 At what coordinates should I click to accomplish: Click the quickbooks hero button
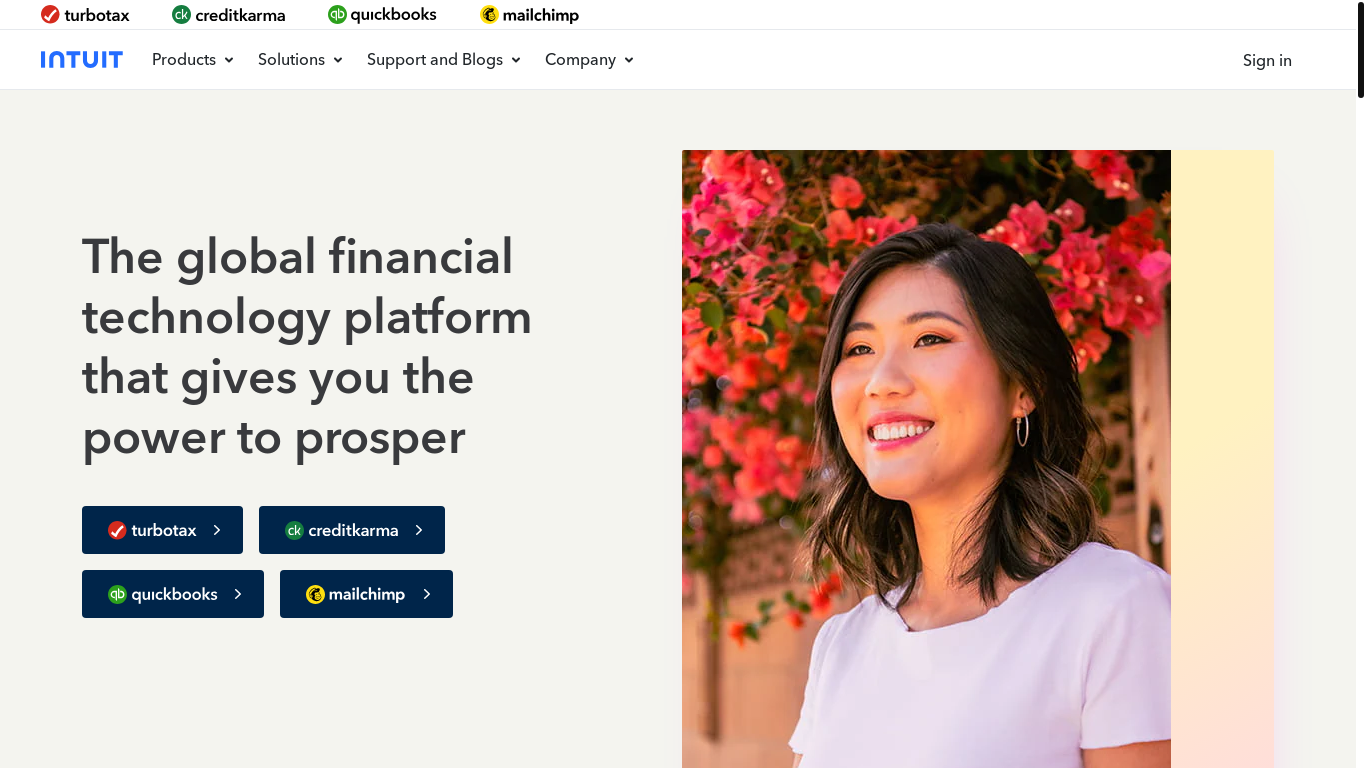click(x=173, y=594)
